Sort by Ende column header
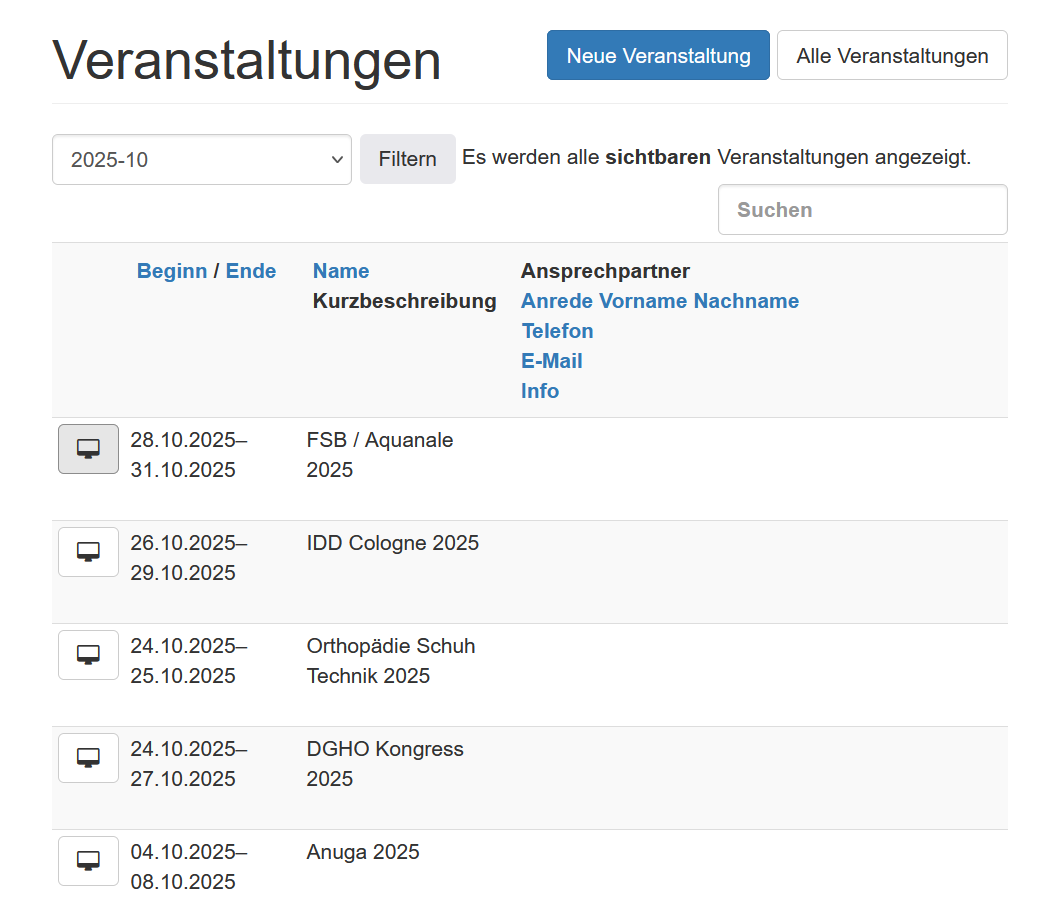1042x910 pixels. click(x=251, y=271)
